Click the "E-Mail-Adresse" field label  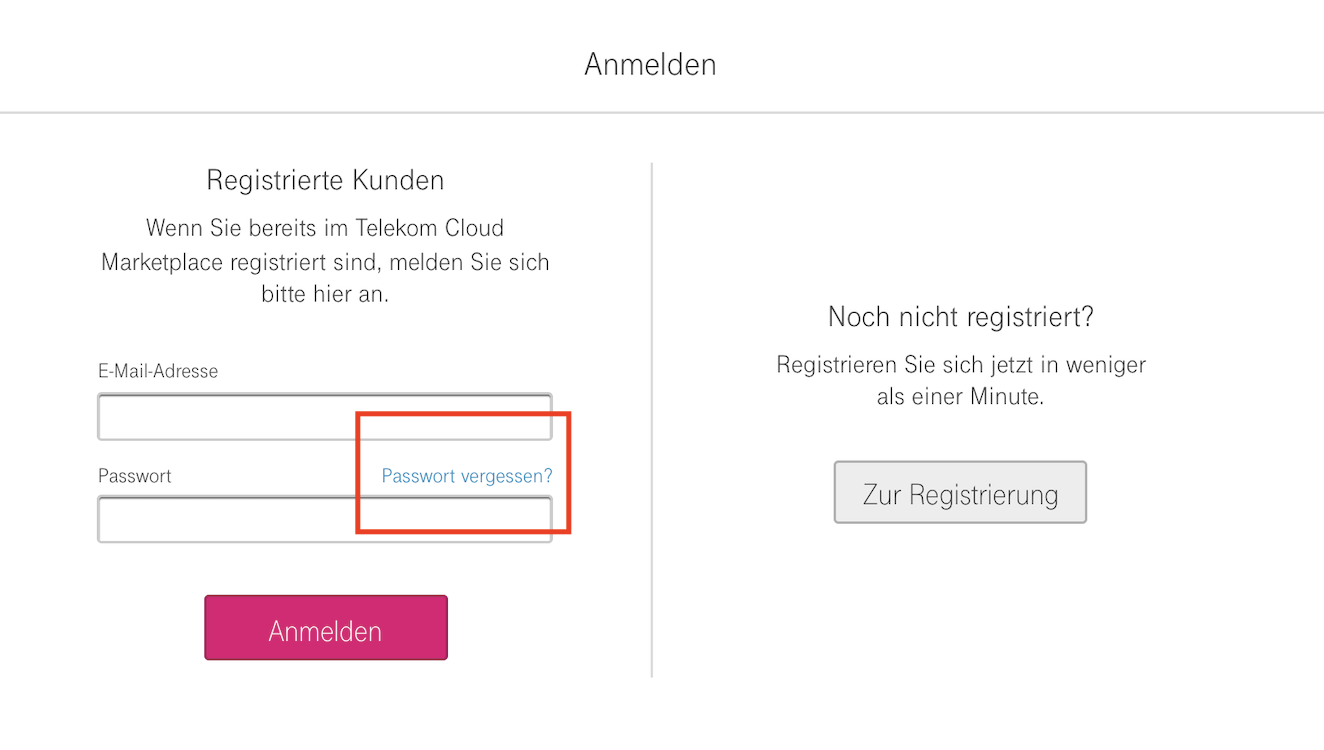coord(158,371)
